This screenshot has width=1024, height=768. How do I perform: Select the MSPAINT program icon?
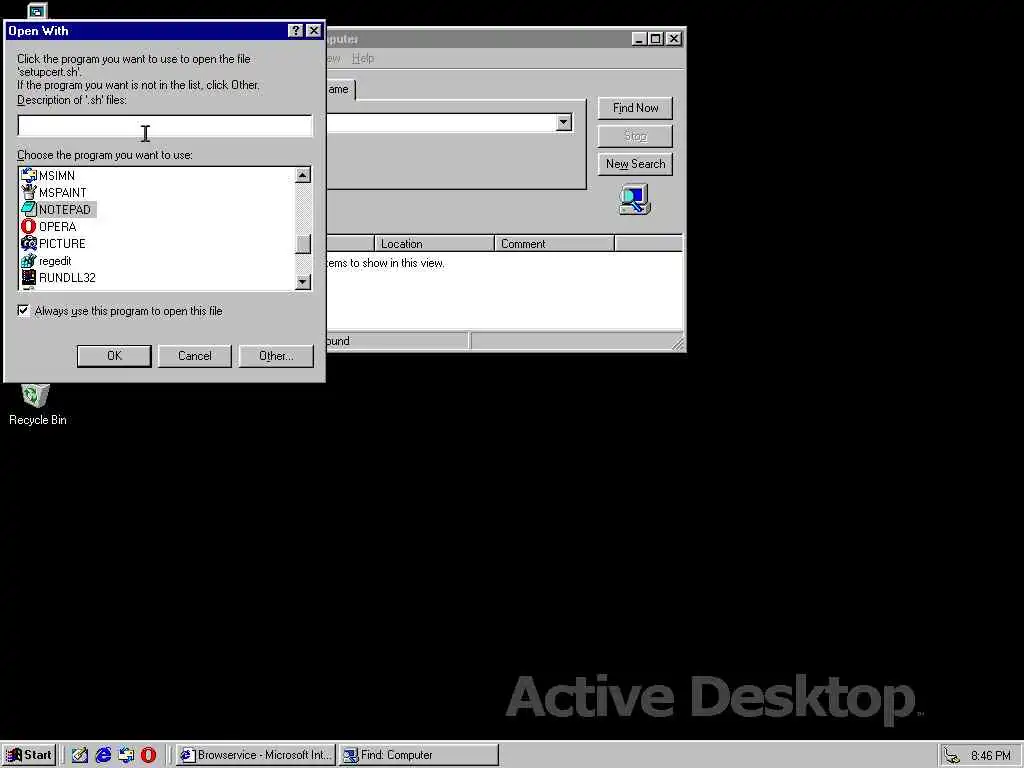29,192
